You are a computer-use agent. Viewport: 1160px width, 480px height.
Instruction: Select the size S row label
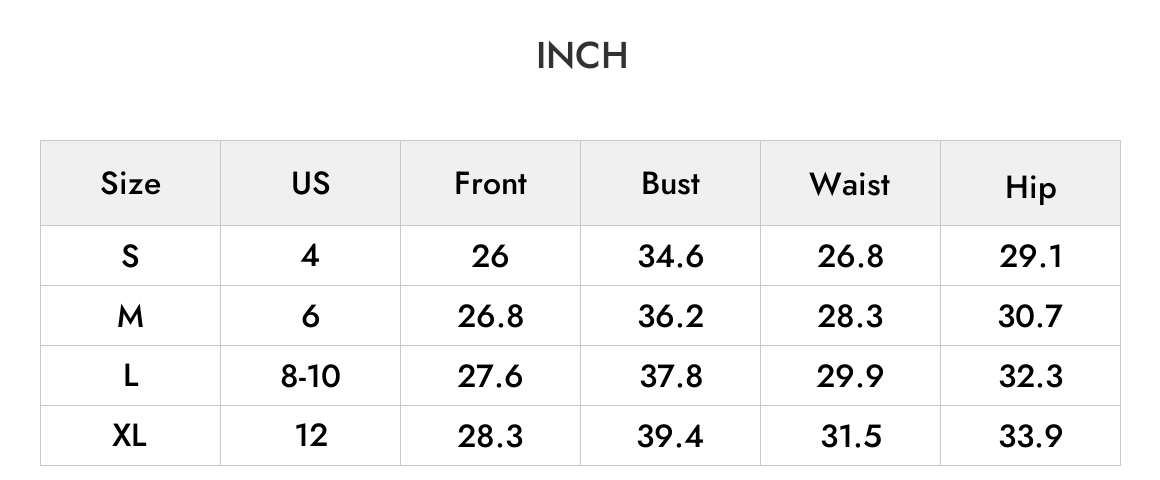tap(130, 256)
